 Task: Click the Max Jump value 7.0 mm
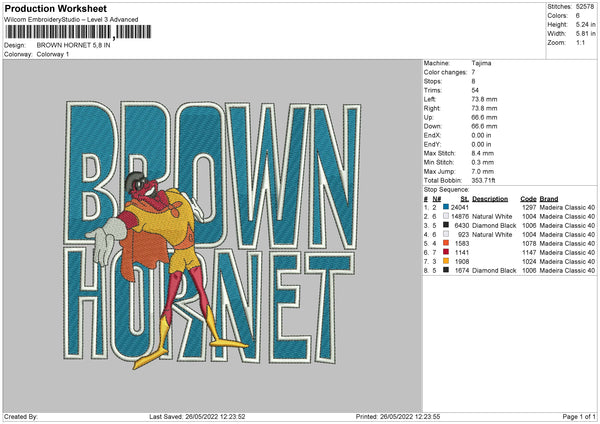coord(483,171)
